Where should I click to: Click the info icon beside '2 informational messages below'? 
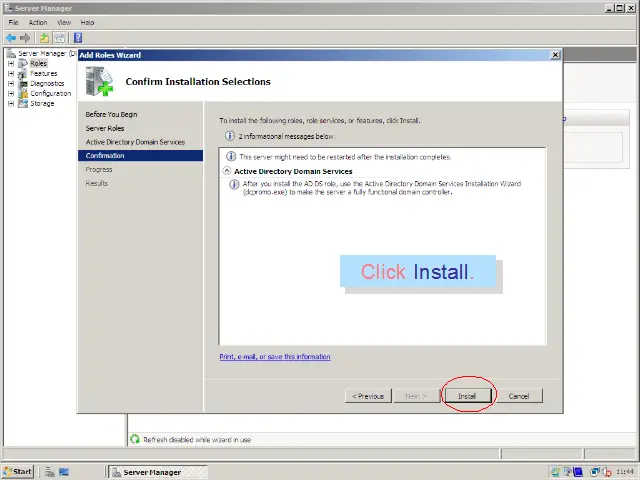tap(230, 136)
